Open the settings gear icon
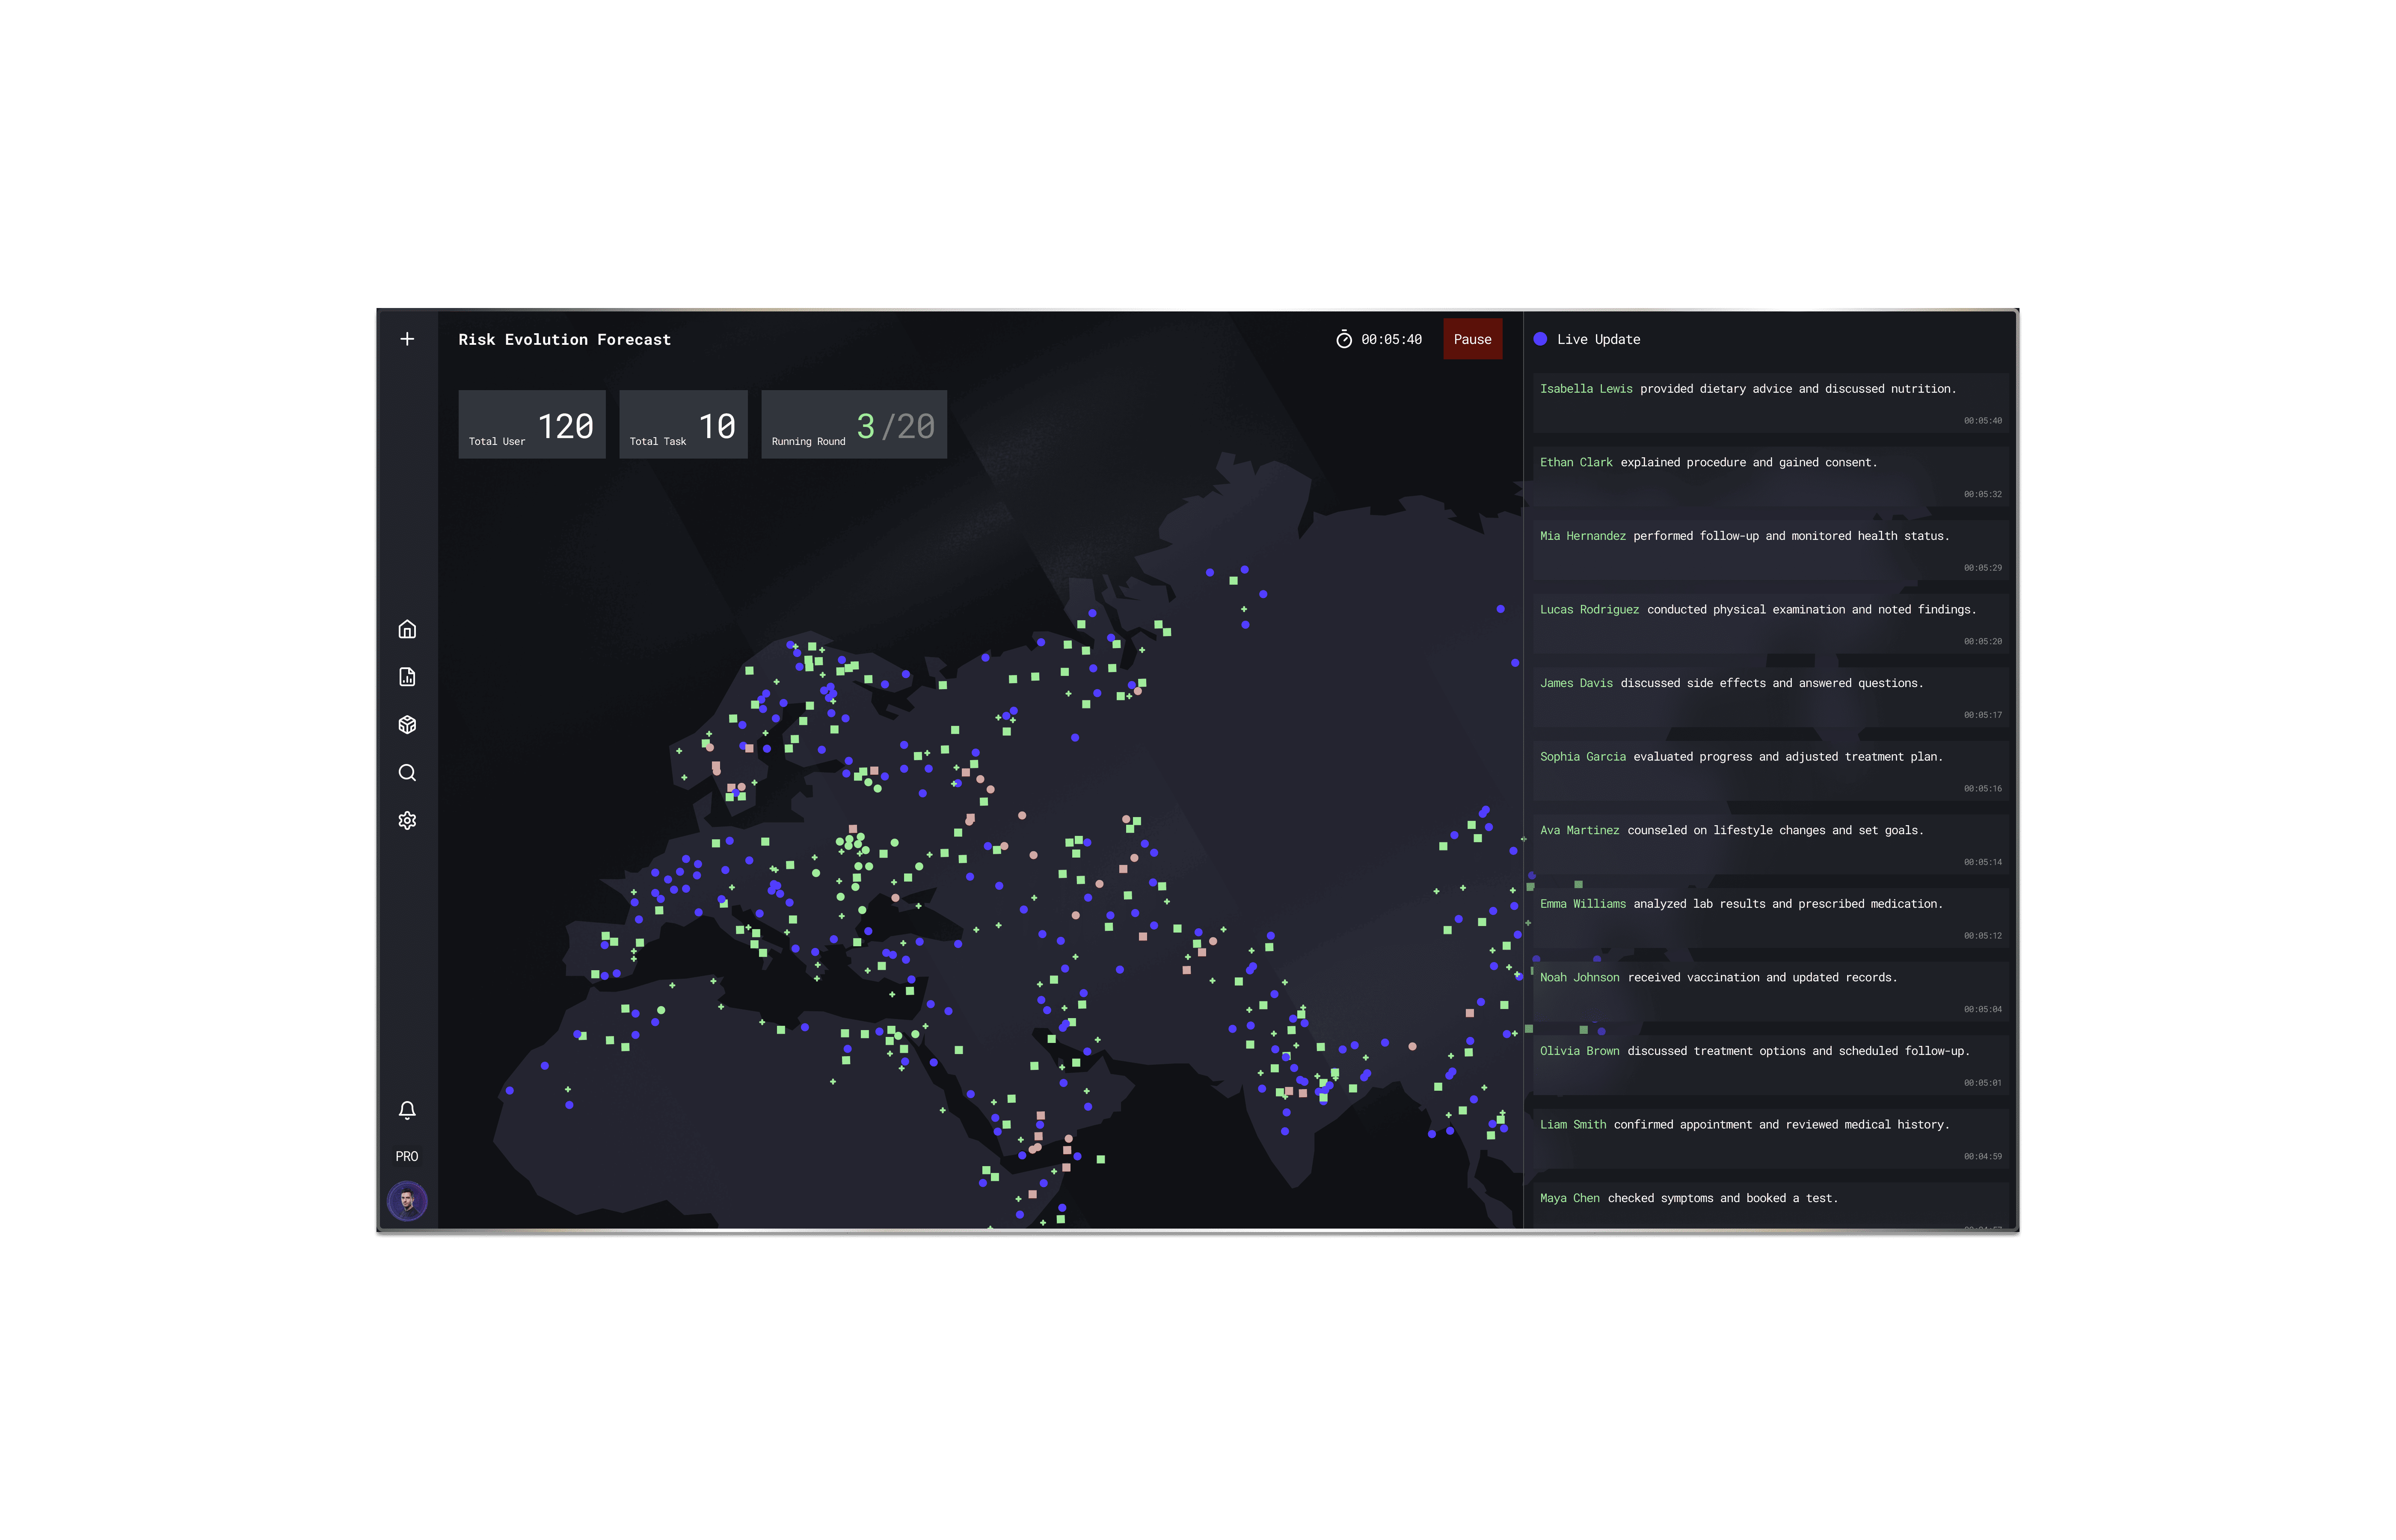This screenshot has height=1540, width=2396. 407,821
